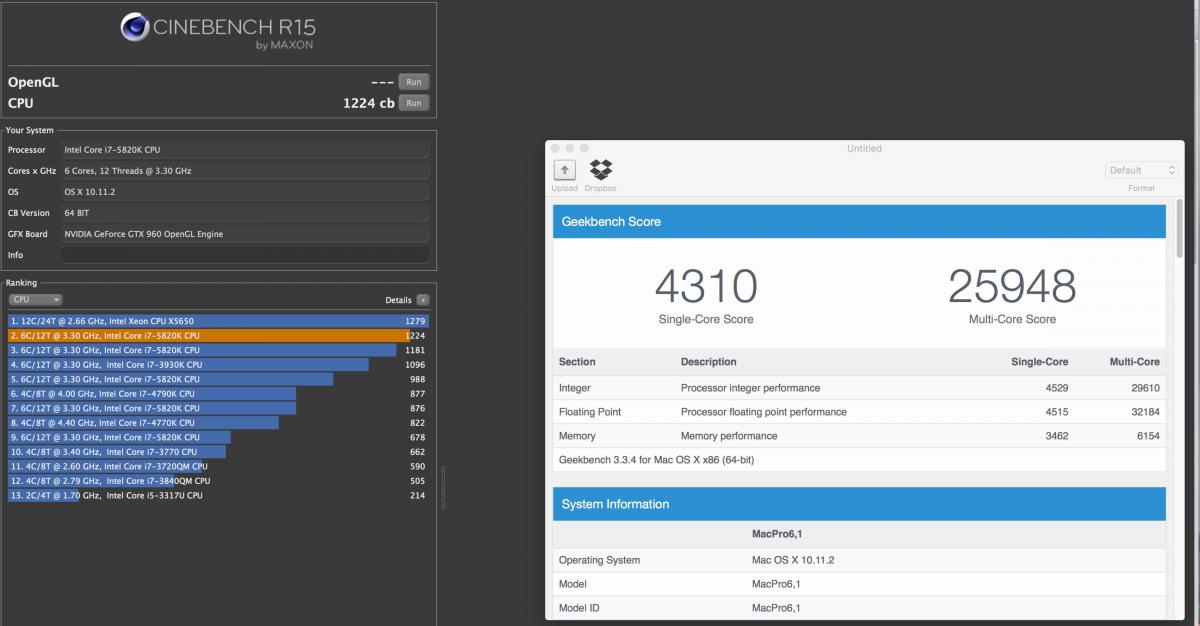The image size is (1200, 626).
Task: Click the Geekbench window green zoom button
Action: [584, 148]
